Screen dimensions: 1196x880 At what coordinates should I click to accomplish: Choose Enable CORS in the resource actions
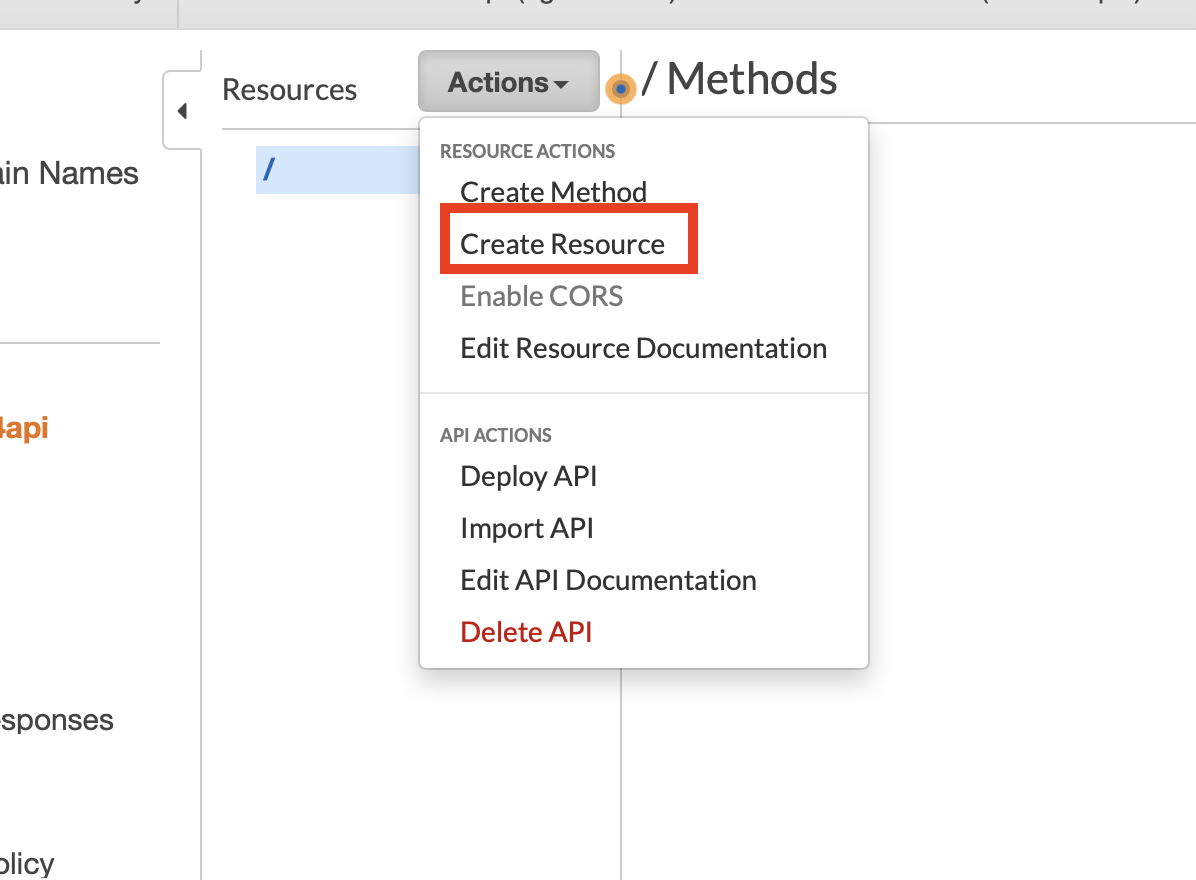pos(541,295)
